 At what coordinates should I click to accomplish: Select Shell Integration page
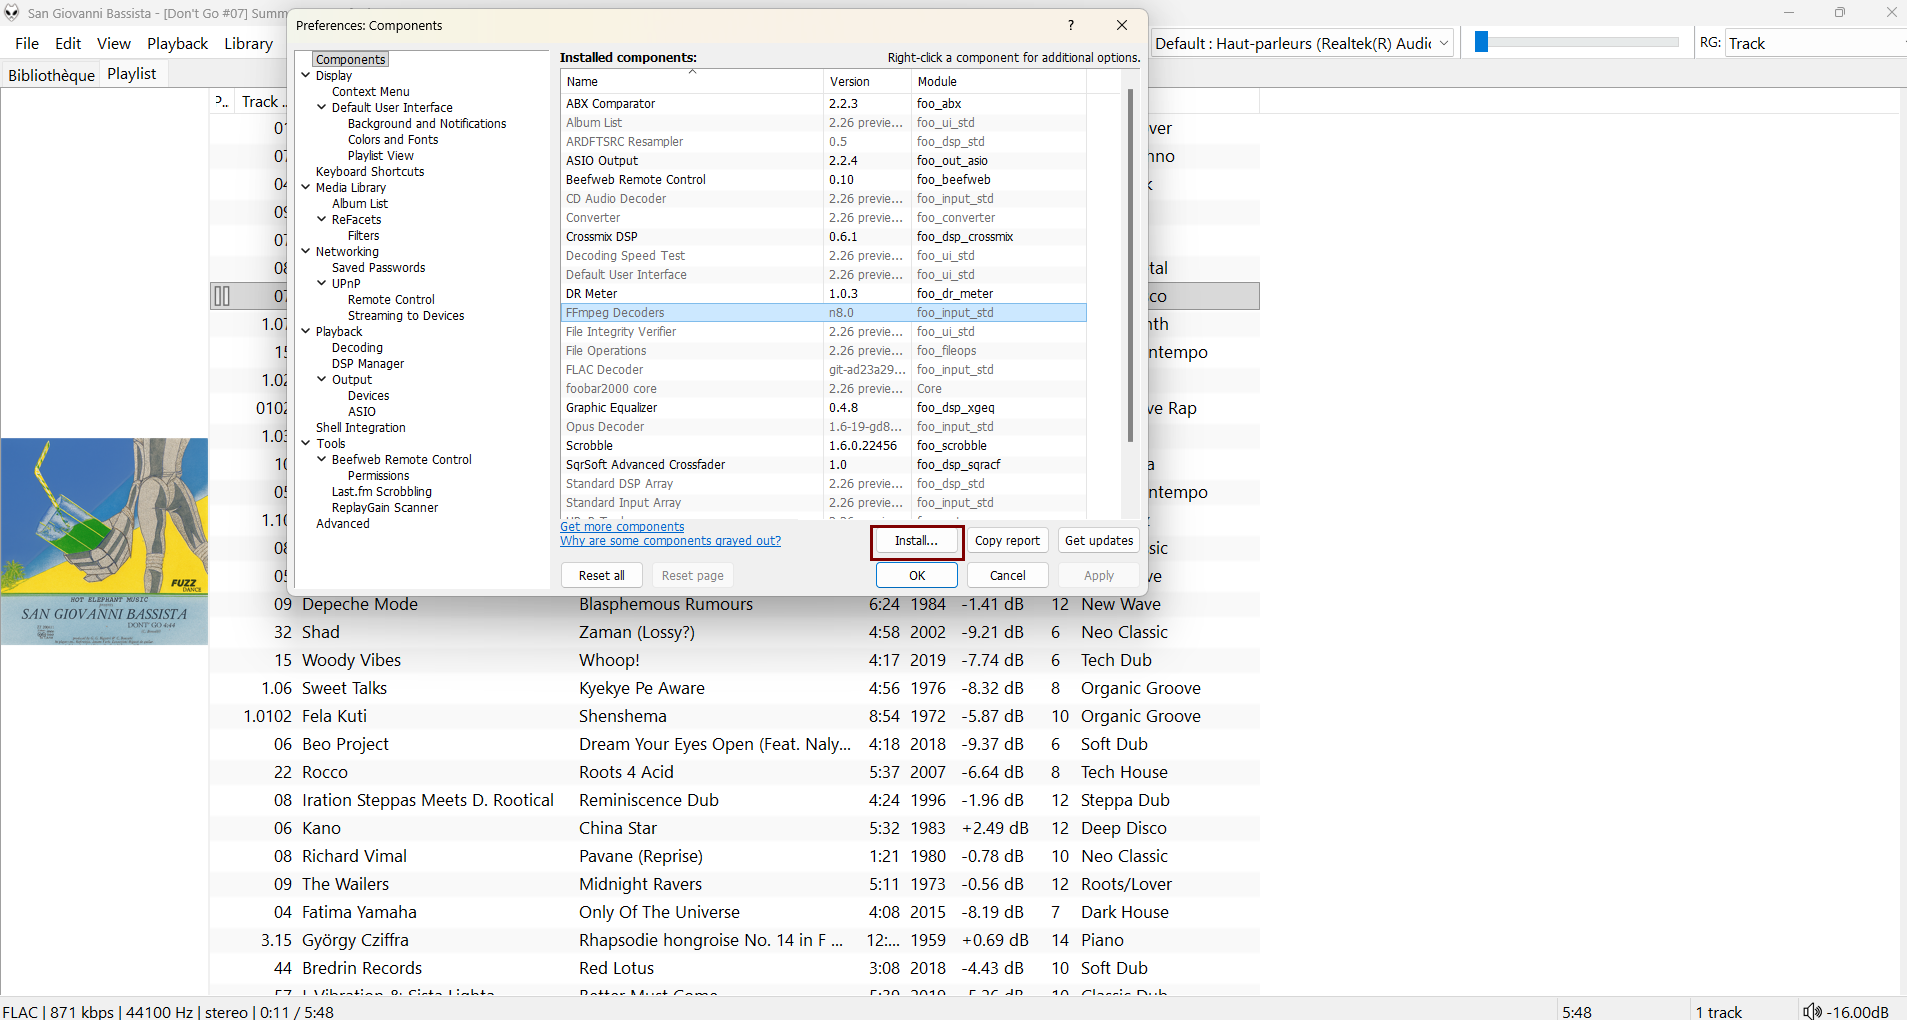361,427
